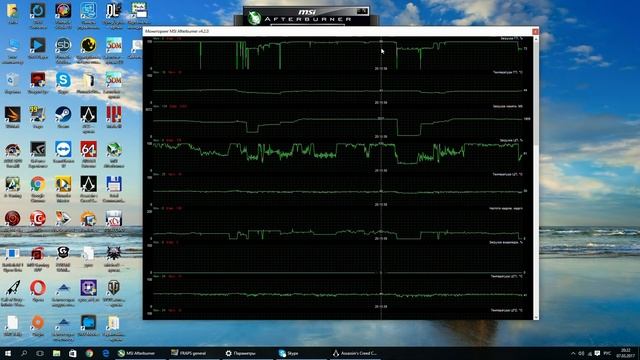Viewport: 640px width, 360px height.
Task: Show hidden system tray icons chevron
Action: click(573, 353)
